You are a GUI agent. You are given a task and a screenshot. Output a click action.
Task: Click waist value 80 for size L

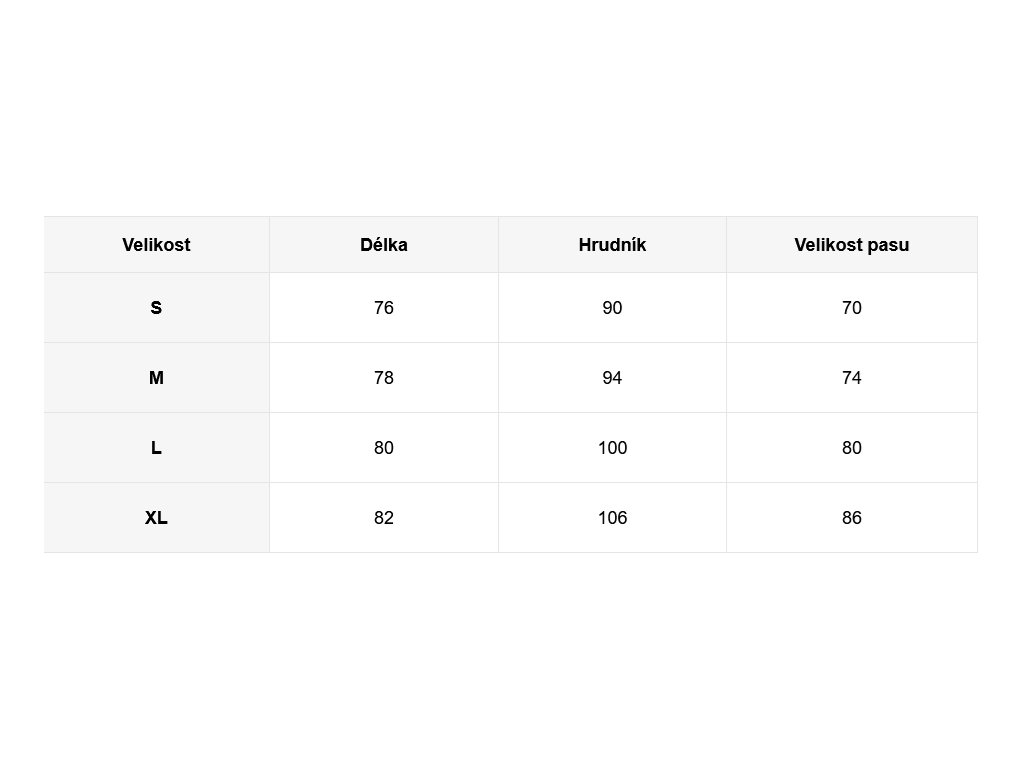pos(852,448)
